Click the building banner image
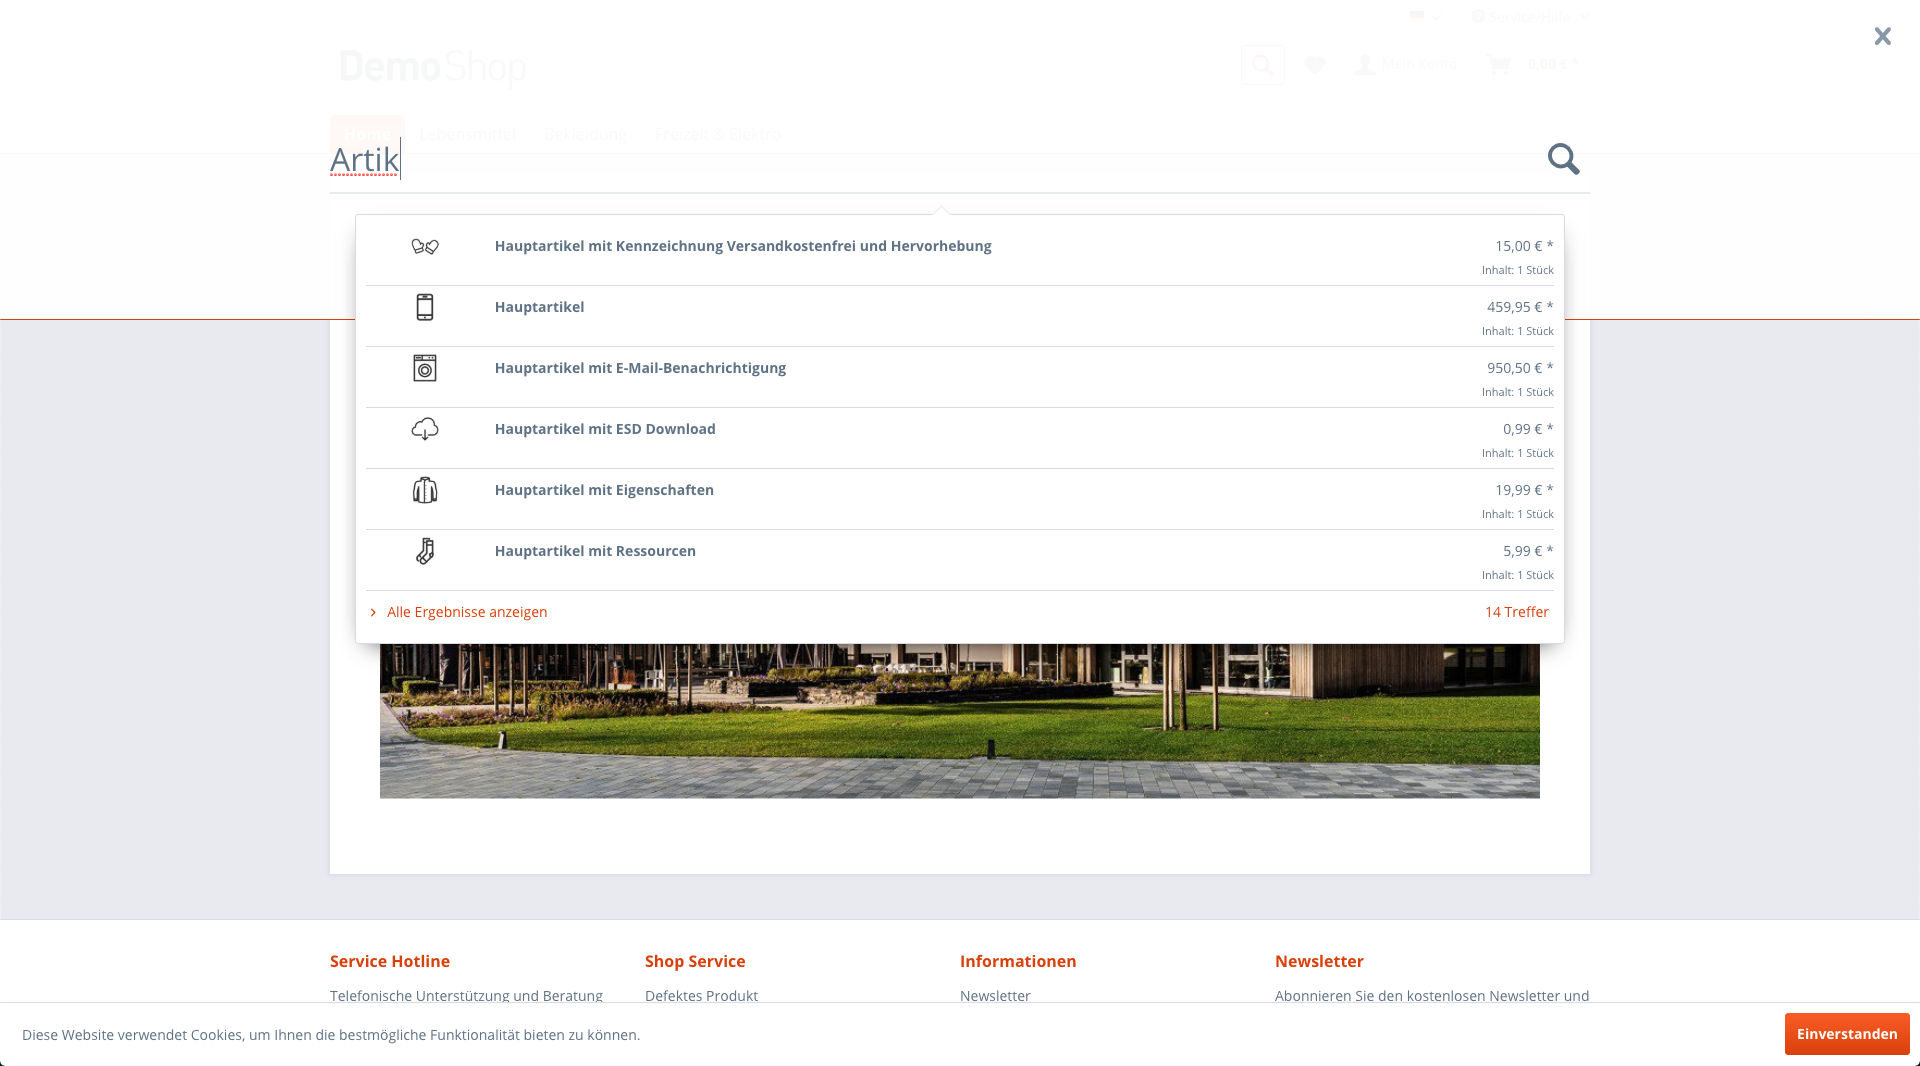This screenshot has width=1920, height=1066. point(960,721)
